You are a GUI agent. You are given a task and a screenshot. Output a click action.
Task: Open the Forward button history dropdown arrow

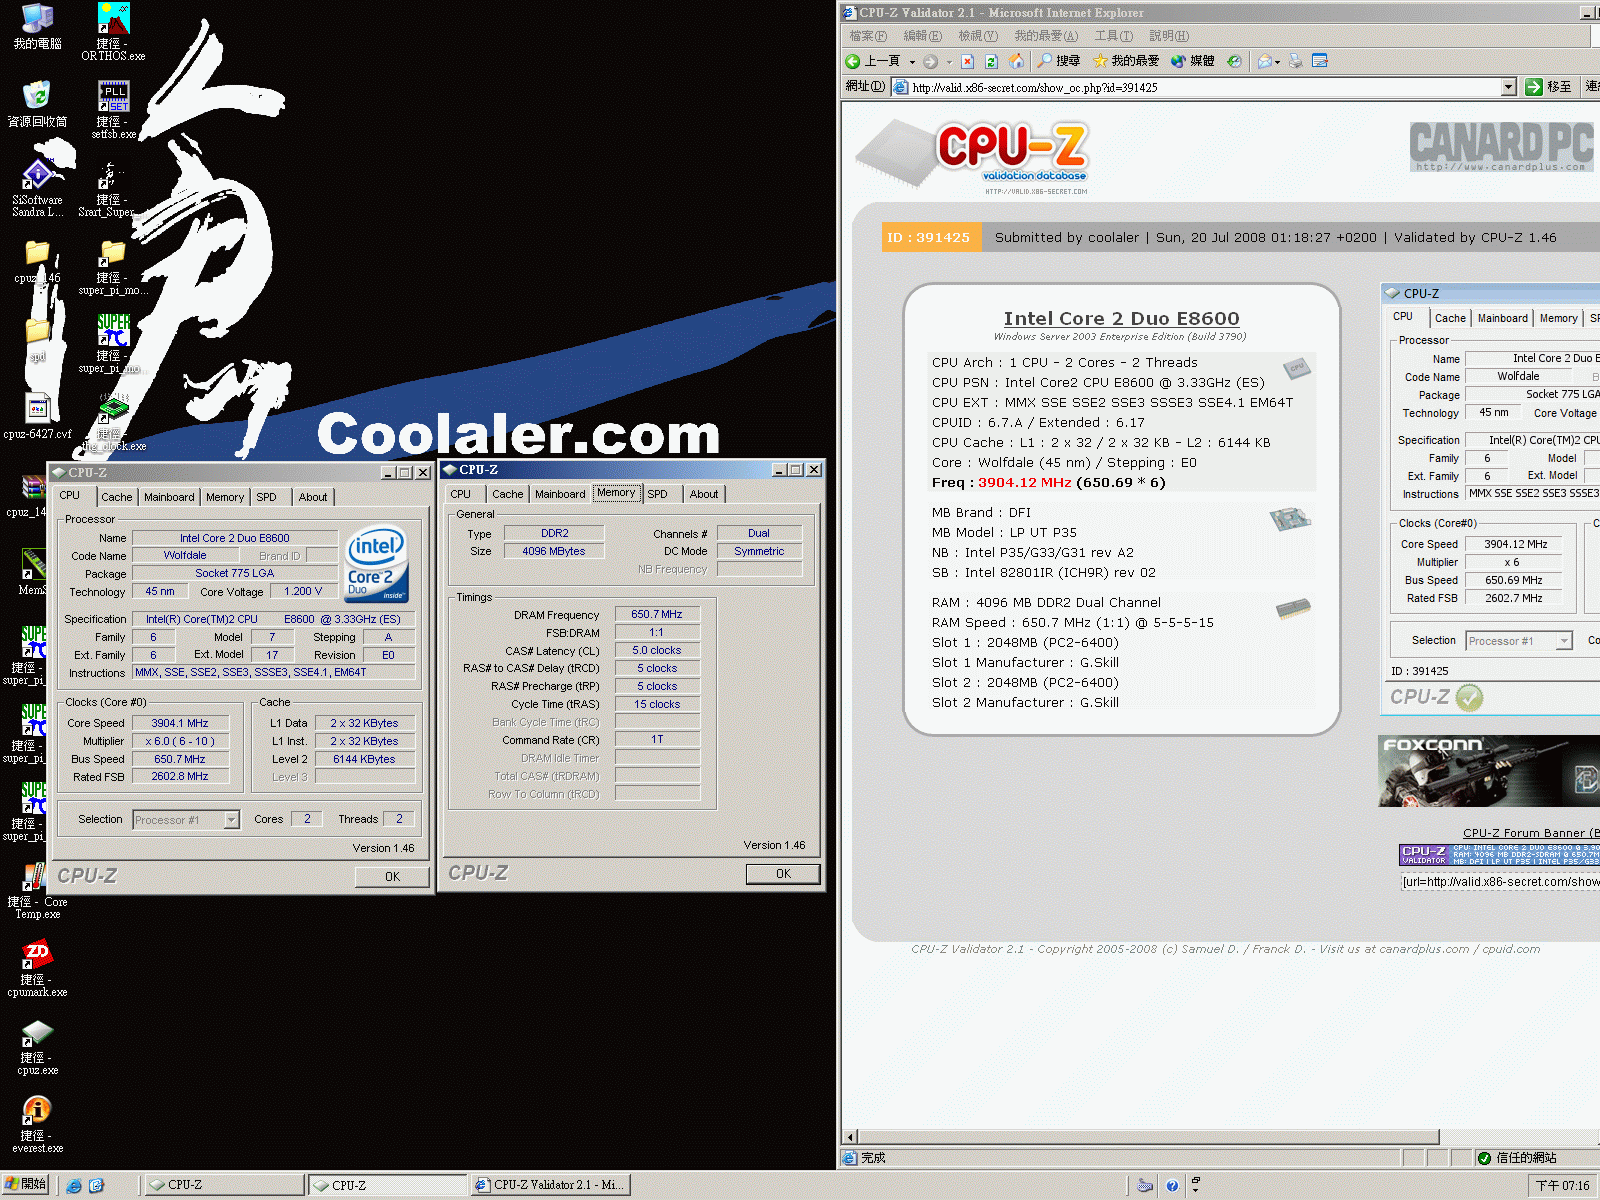coord(949,62)
